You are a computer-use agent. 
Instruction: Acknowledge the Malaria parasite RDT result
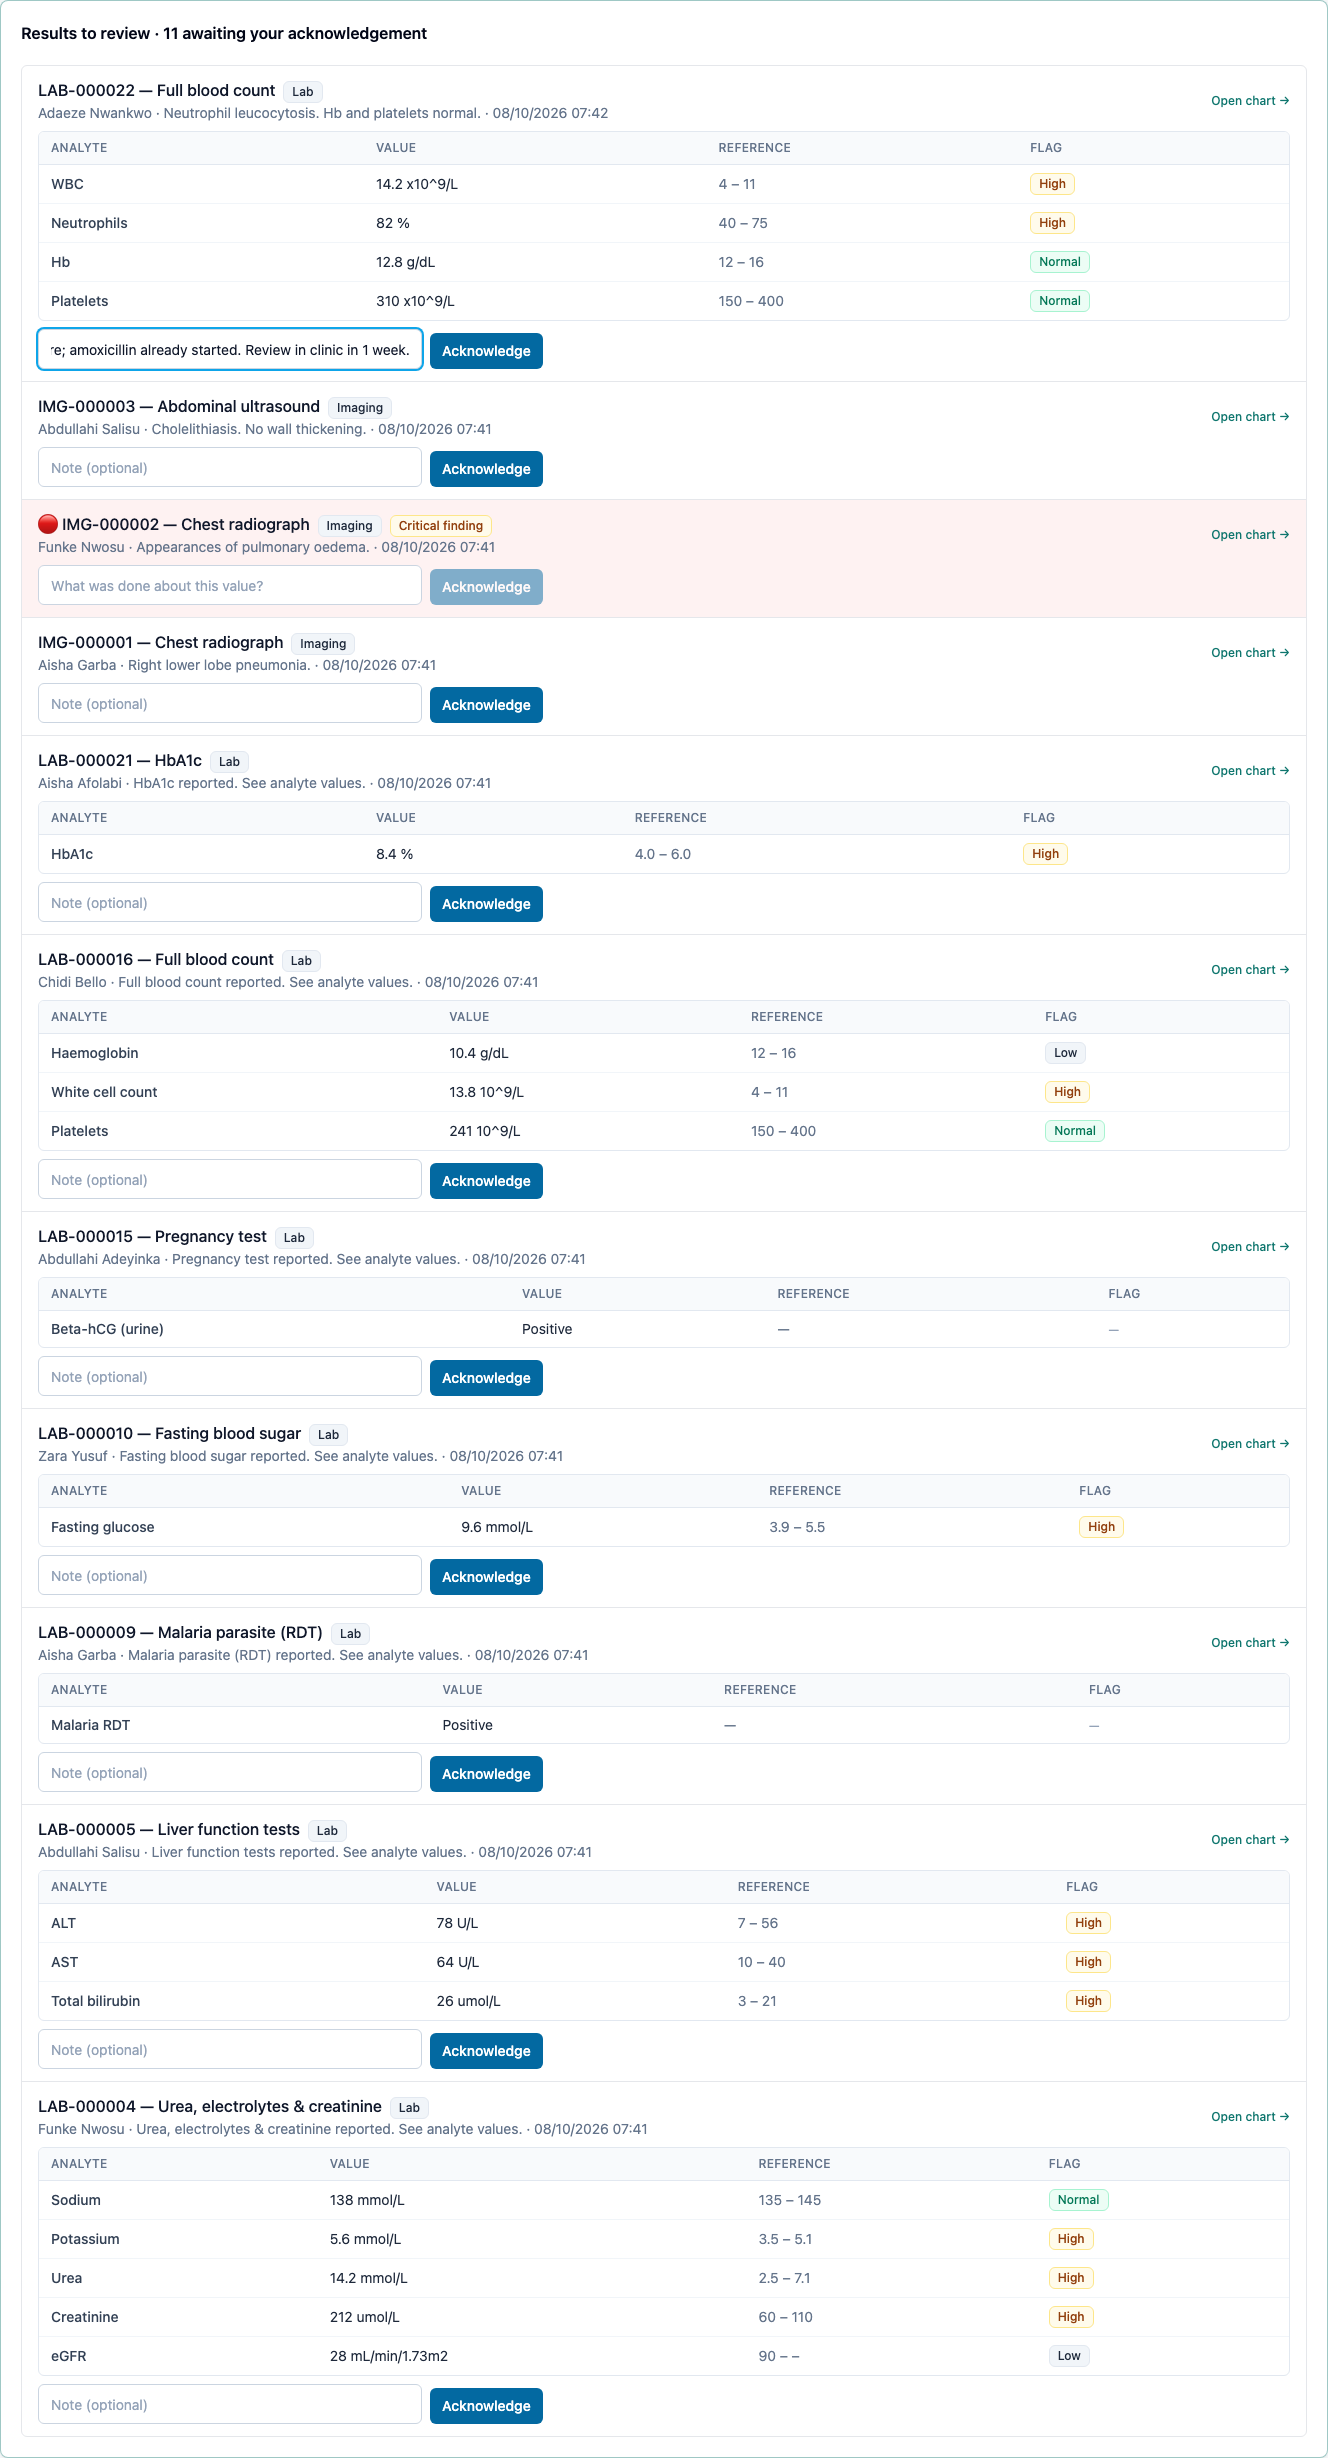(x=486, y=1774)
